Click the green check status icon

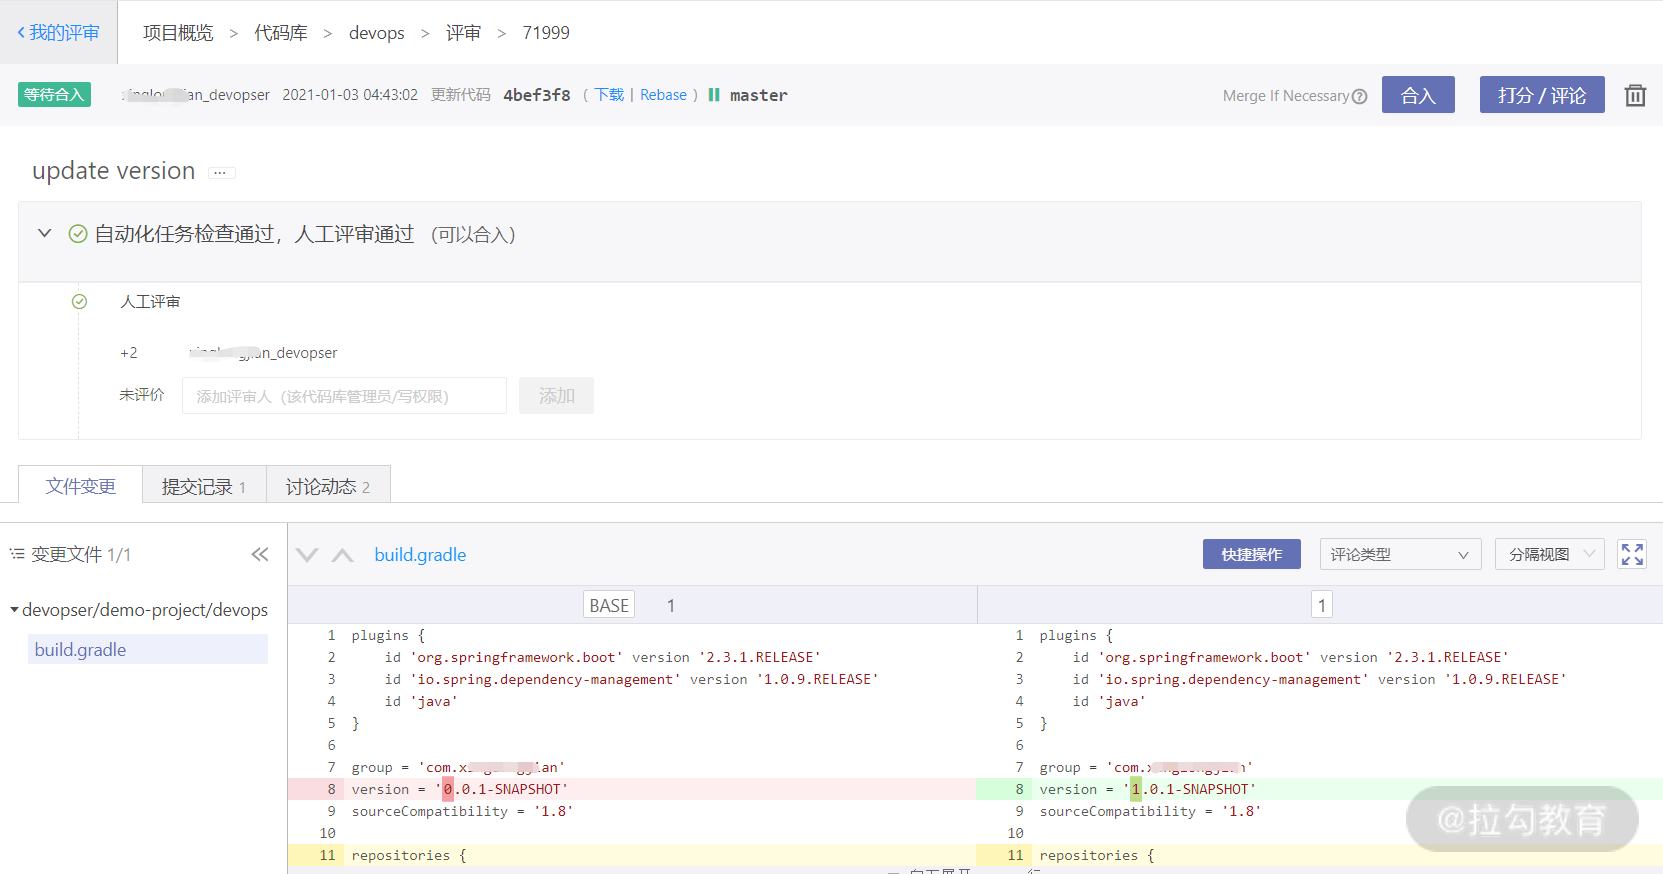coord(78,234)
